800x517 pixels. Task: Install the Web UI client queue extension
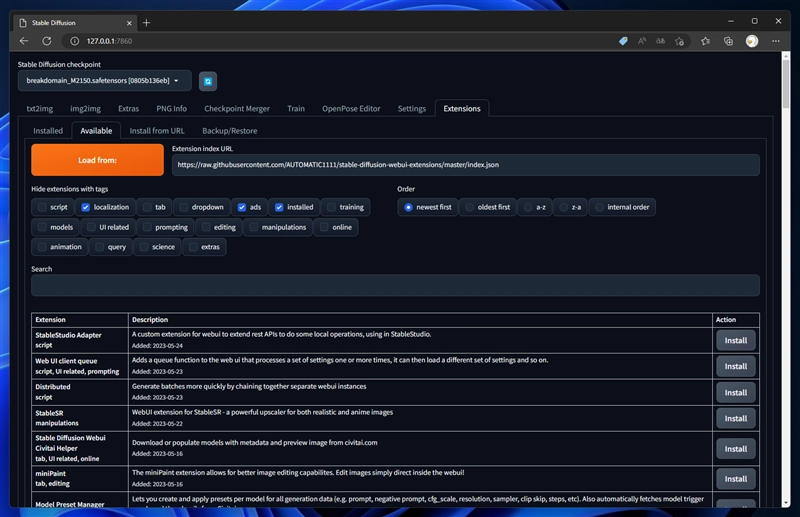[x=736, y=366]
